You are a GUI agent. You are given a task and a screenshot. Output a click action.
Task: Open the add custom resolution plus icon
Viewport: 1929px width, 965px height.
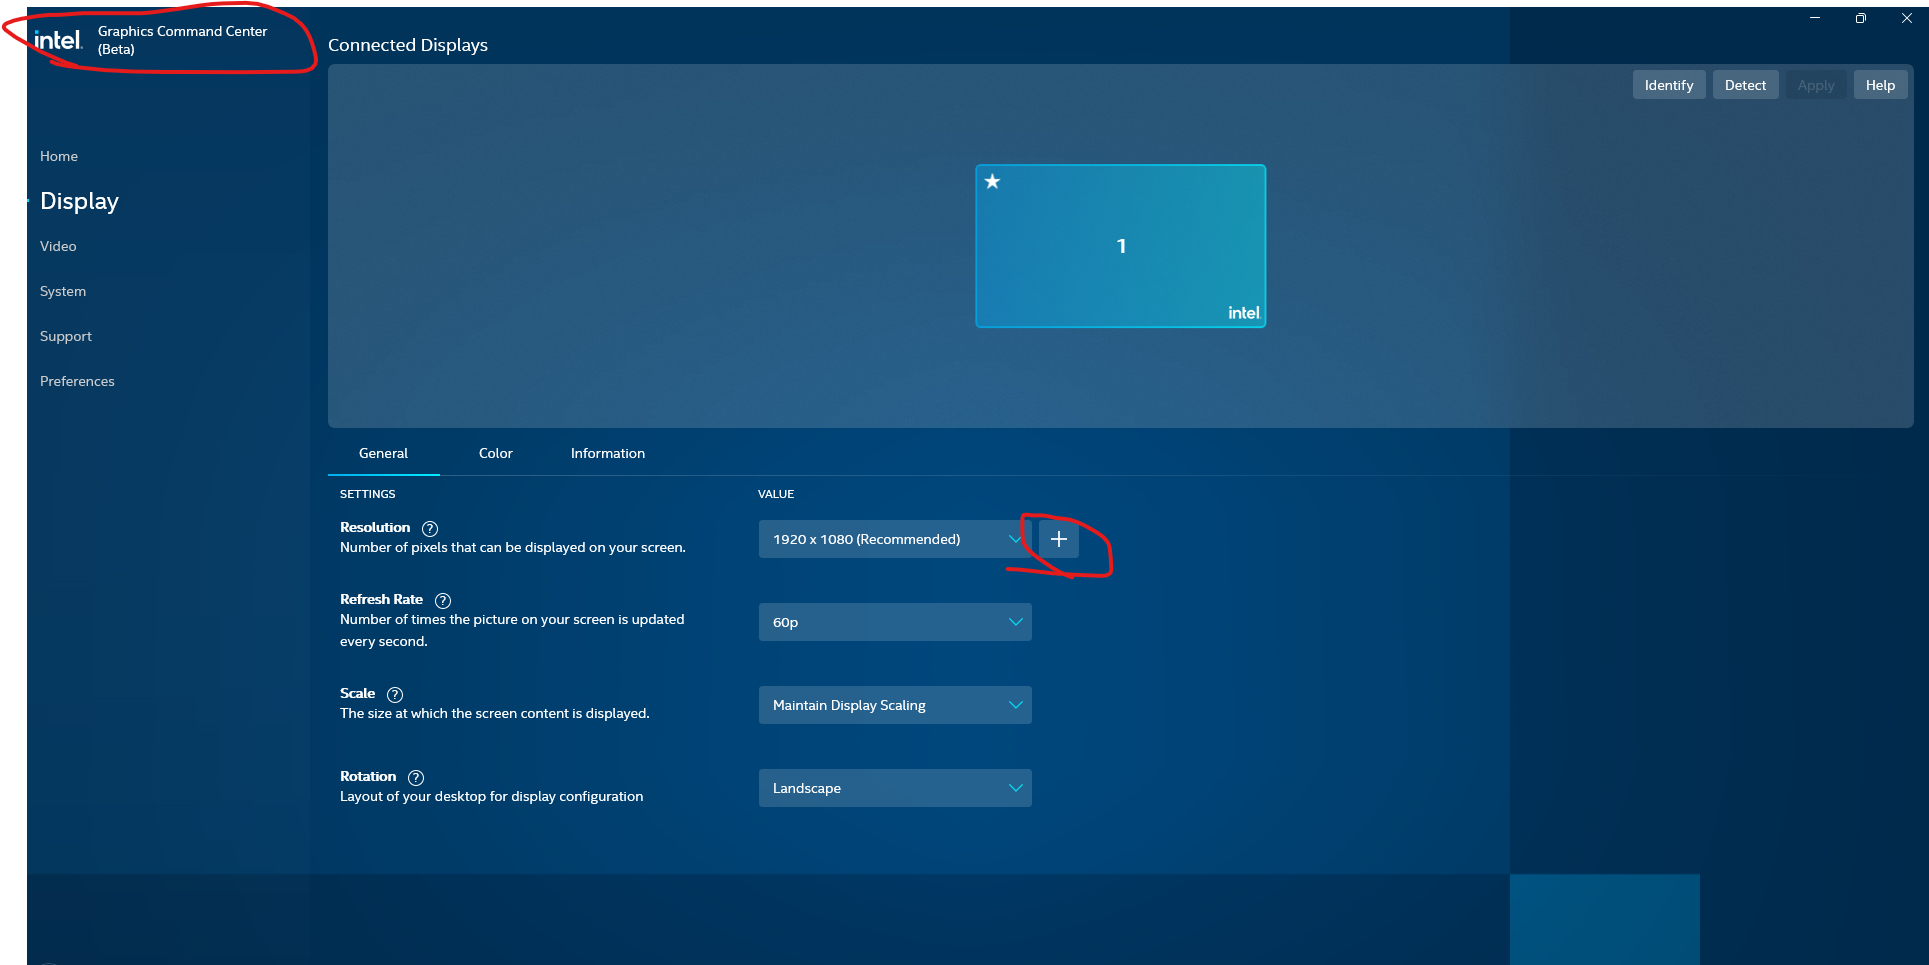tap(1059, 539)
